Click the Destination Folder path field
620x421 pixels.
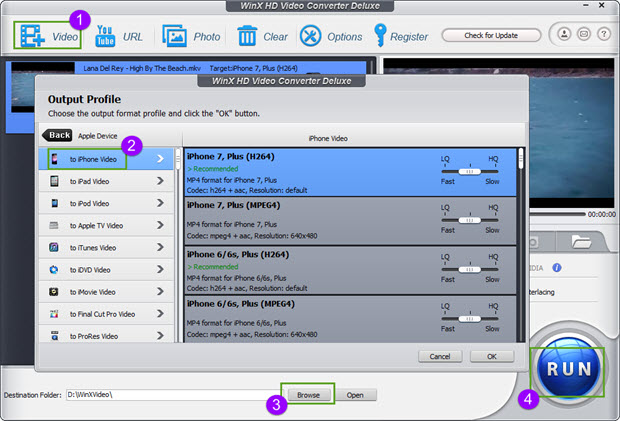pos(174,395)
